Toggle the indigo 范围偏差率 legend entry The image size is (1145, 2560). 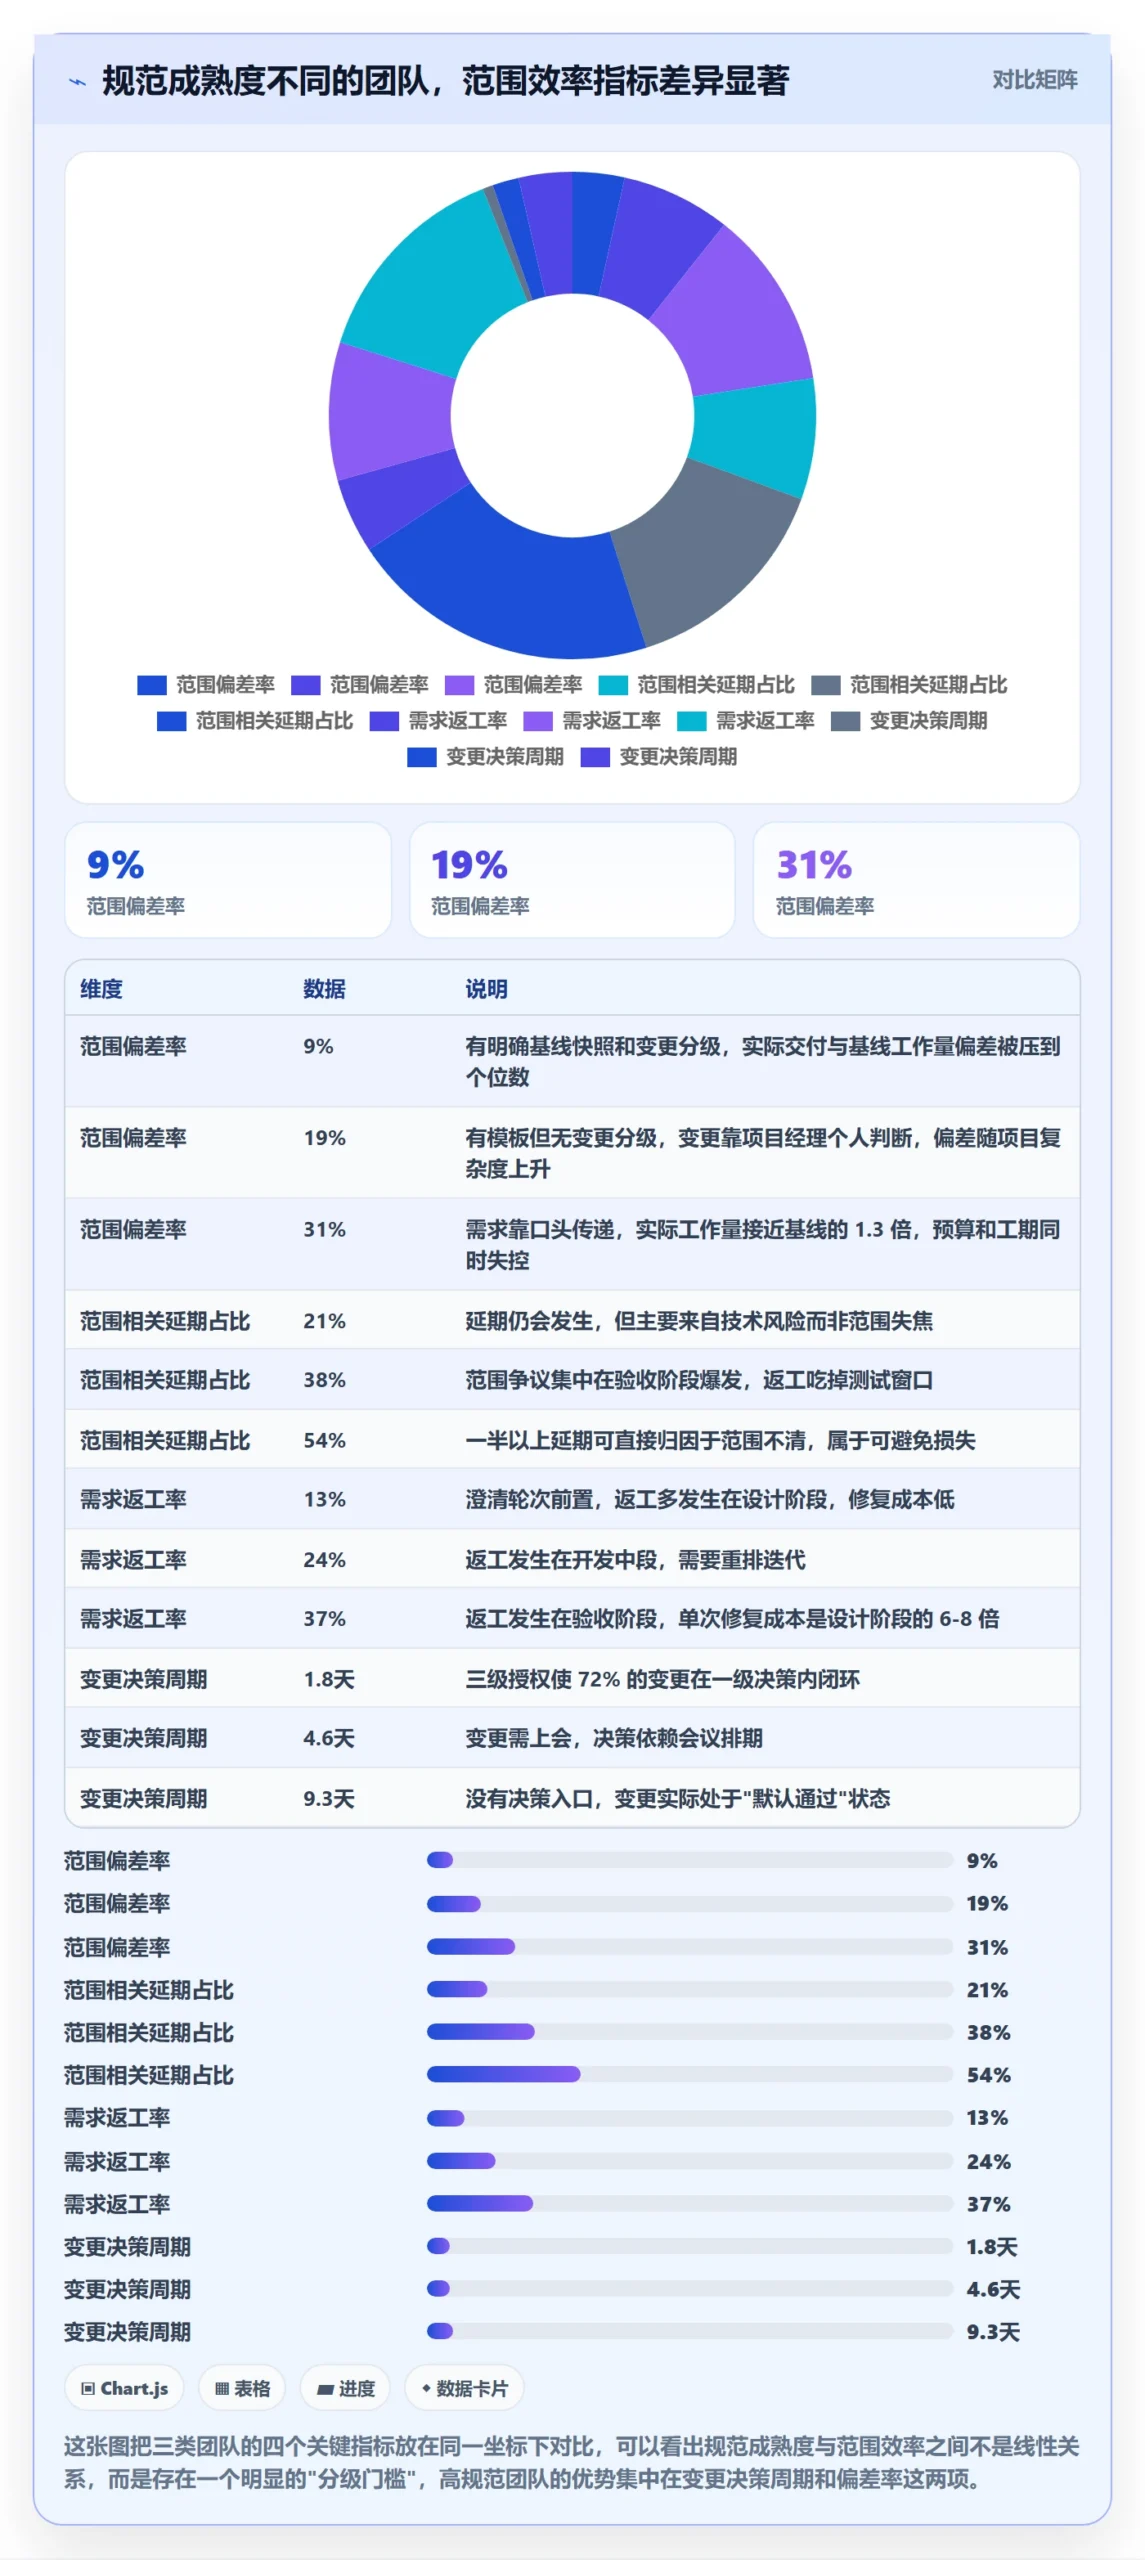pyautogui.click(x=360, y=685)
